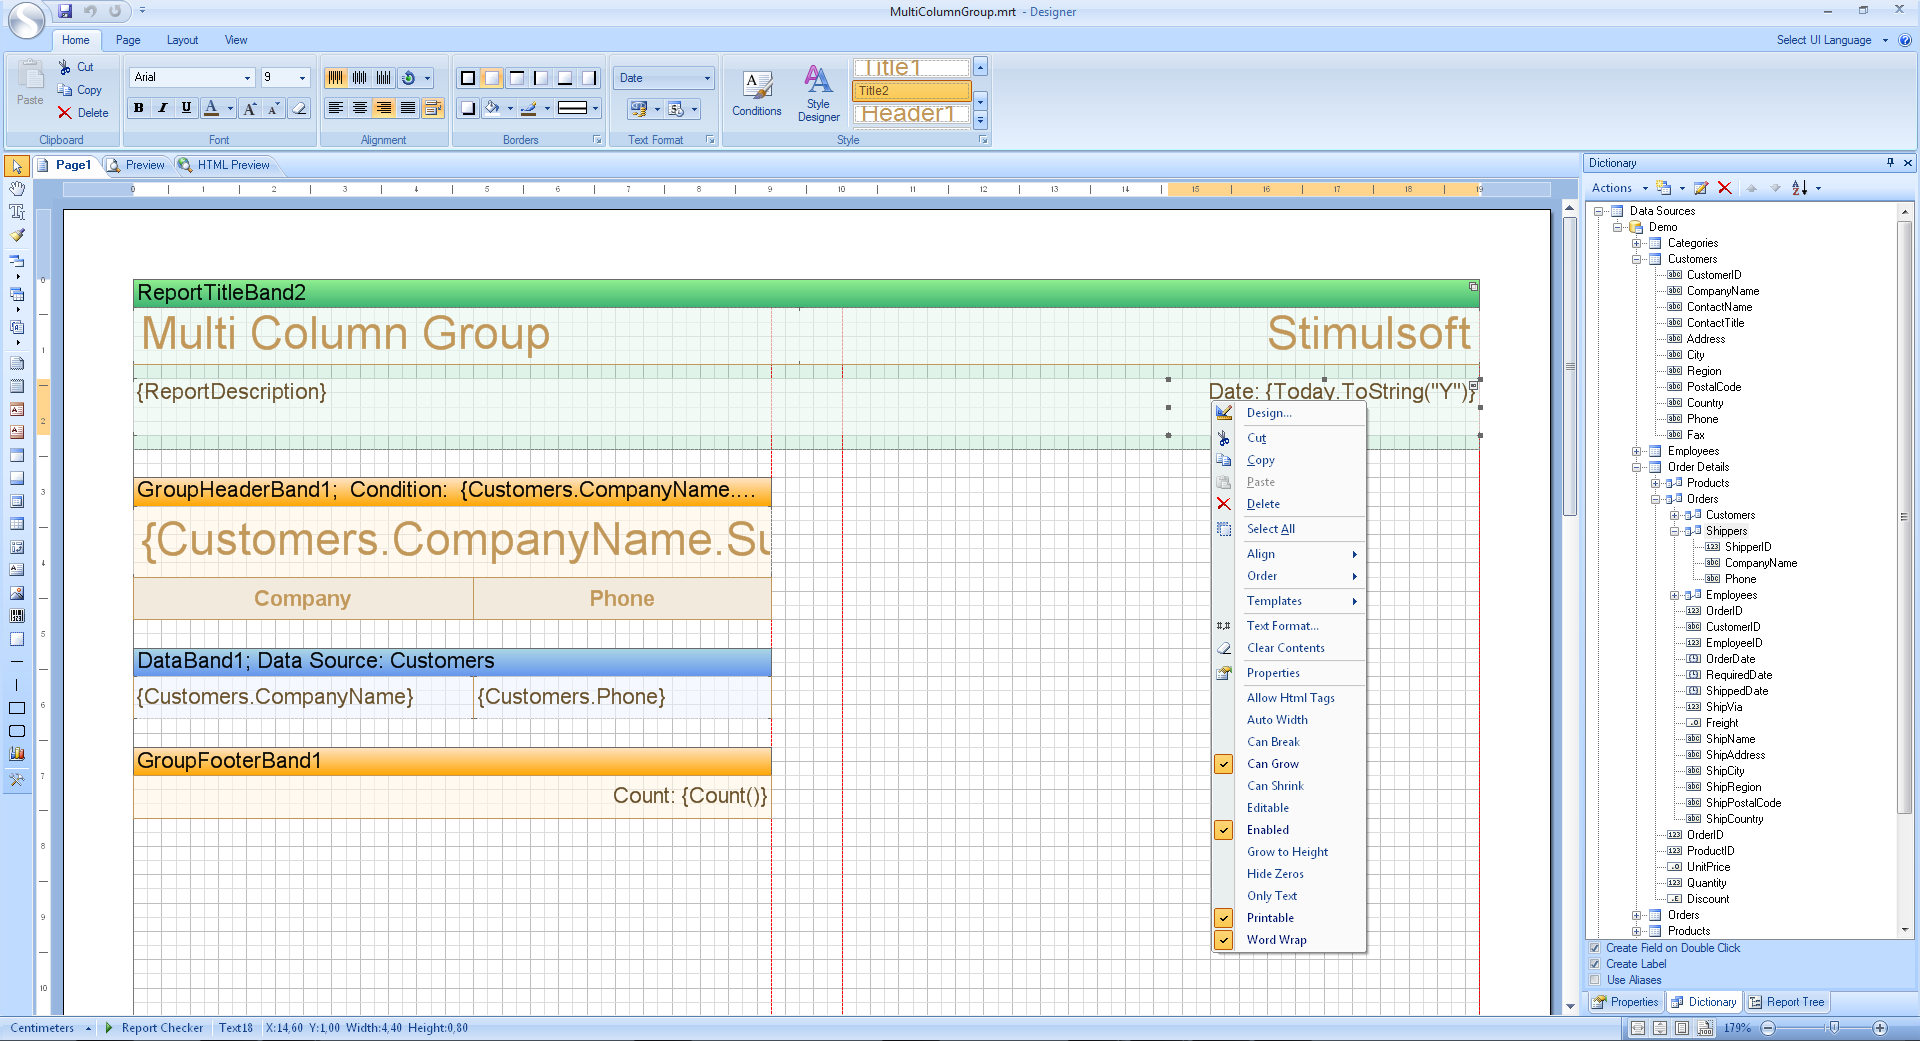
Task: Toggle the Can Grow option in context menu
Action: coord(1272,764)
